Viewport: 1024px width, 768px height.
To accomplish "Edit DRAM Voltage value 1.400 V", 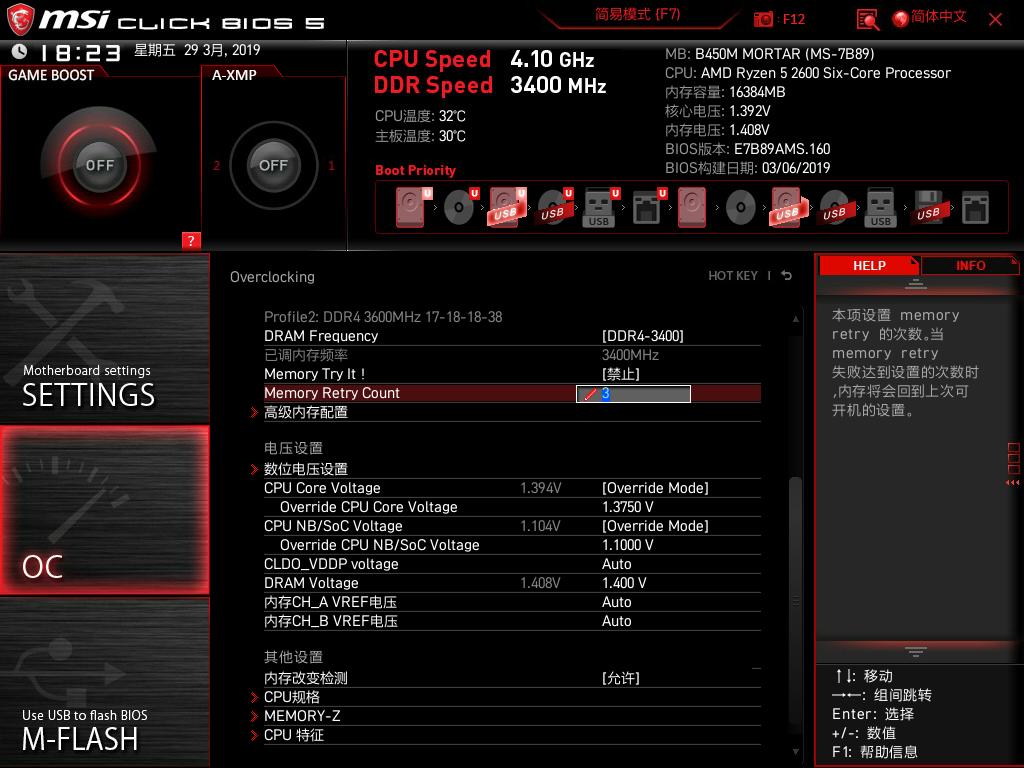I will point(624,583).
